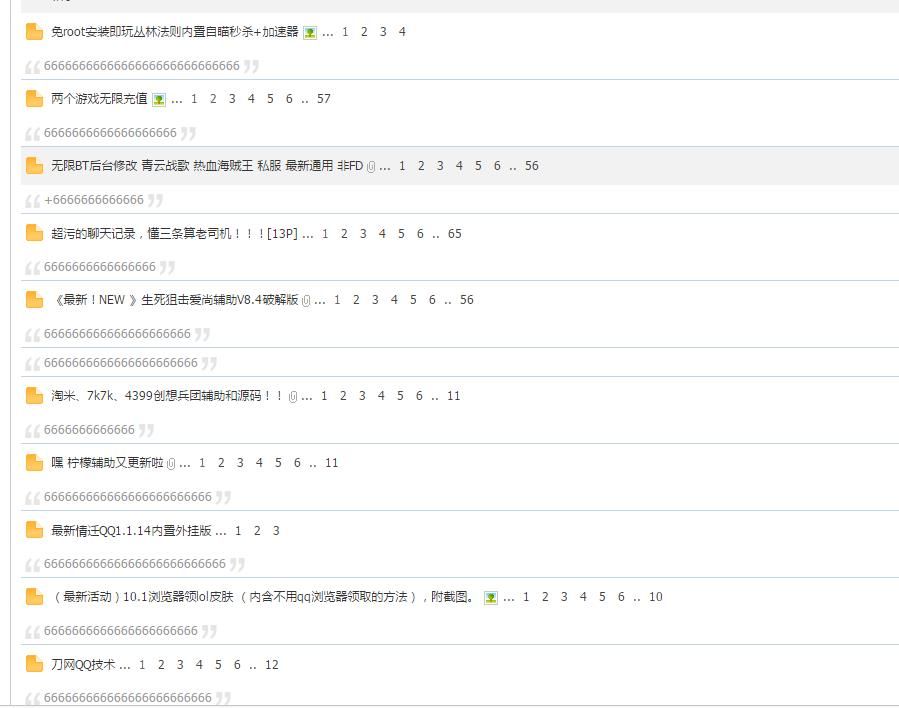
Task: Go to page 1 of 柠檬辅助又更新啦 thread
Action: (202, 463)
